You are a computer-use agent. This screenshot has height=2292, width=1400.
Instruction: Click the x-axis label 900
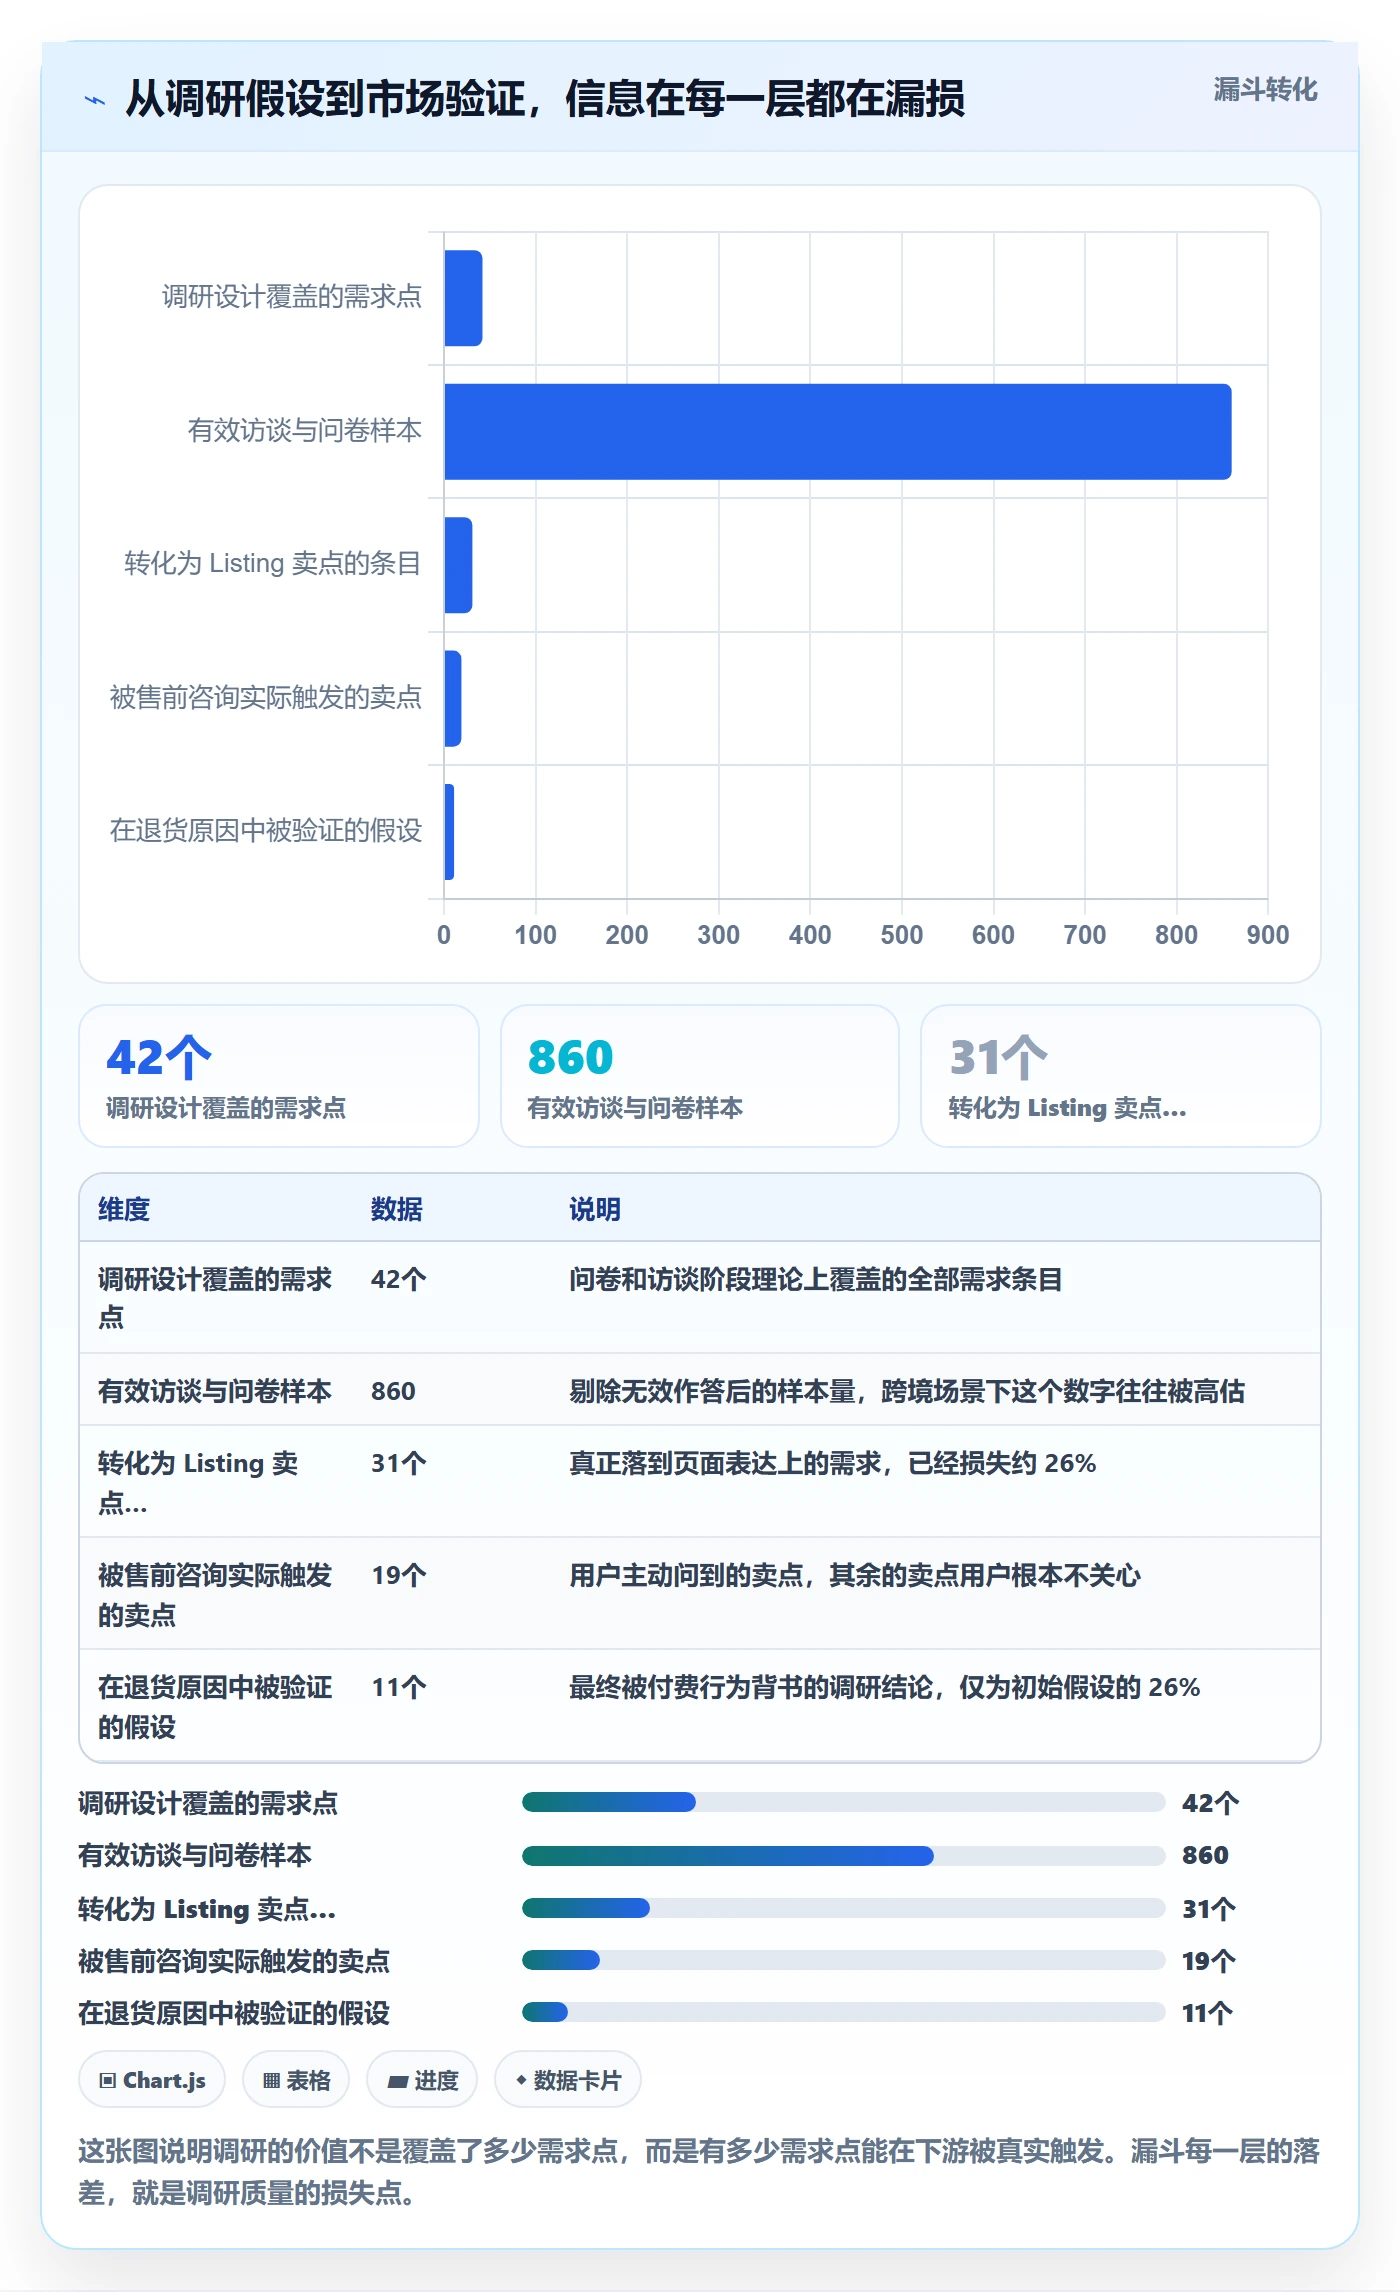(1268, 935)
